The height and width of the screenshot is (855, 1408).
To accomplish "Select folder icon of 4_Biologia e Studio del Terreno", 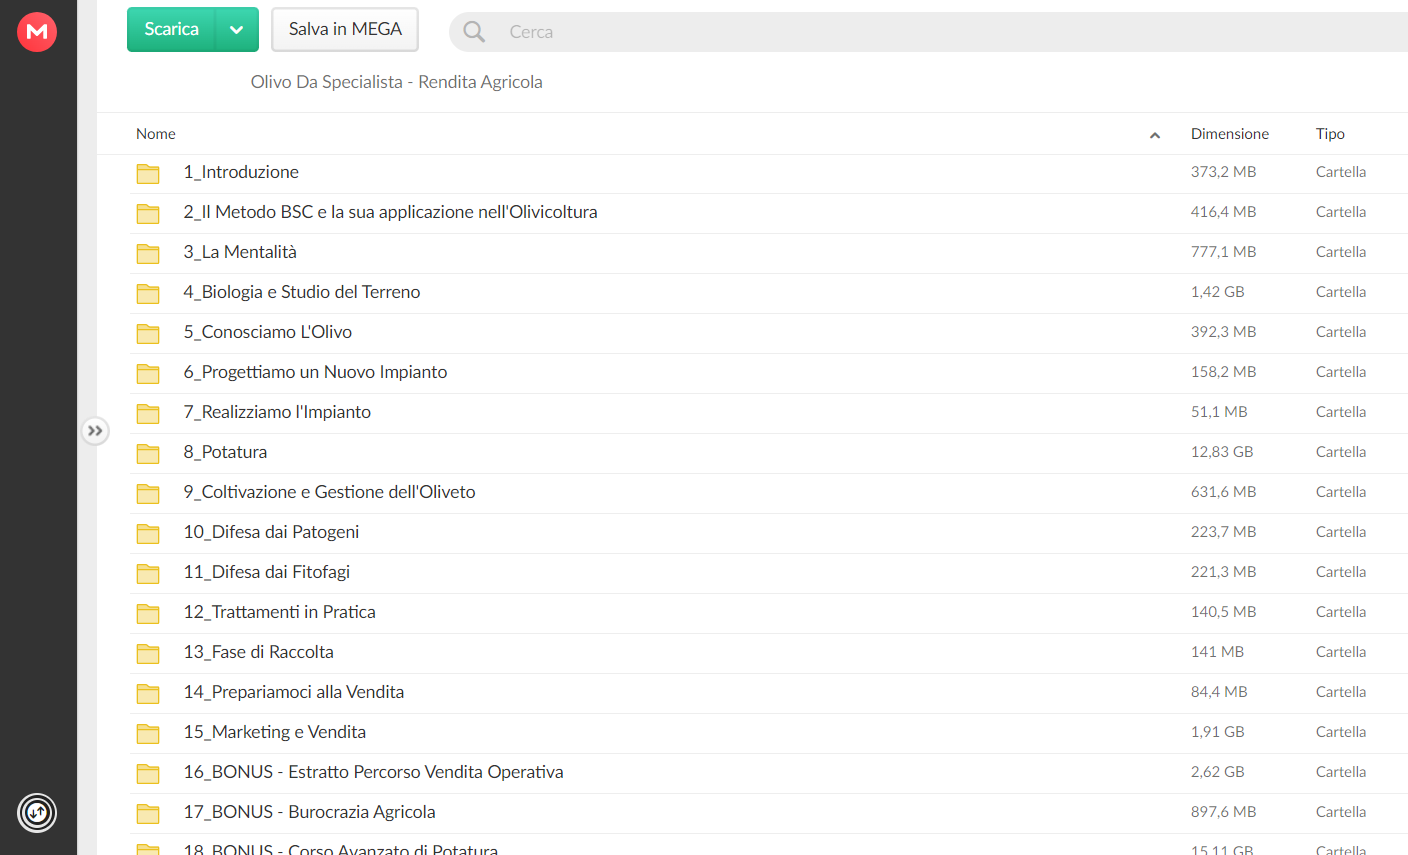I will pyautogui.click(x=148, y=293).
